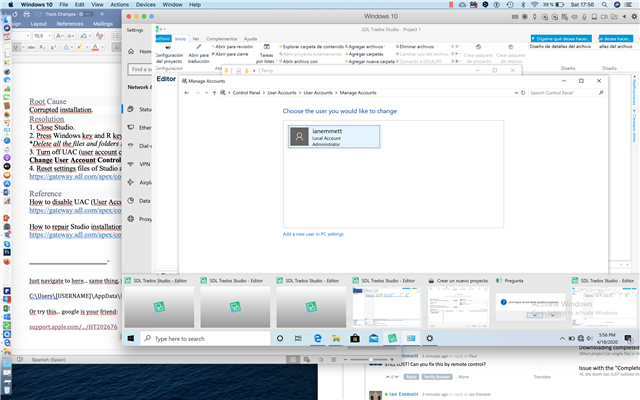The height and width of the screenshot is (400, 640).
Task: Click Configuración del proyecto in Trados ribbon
Action: coord(169,54)
